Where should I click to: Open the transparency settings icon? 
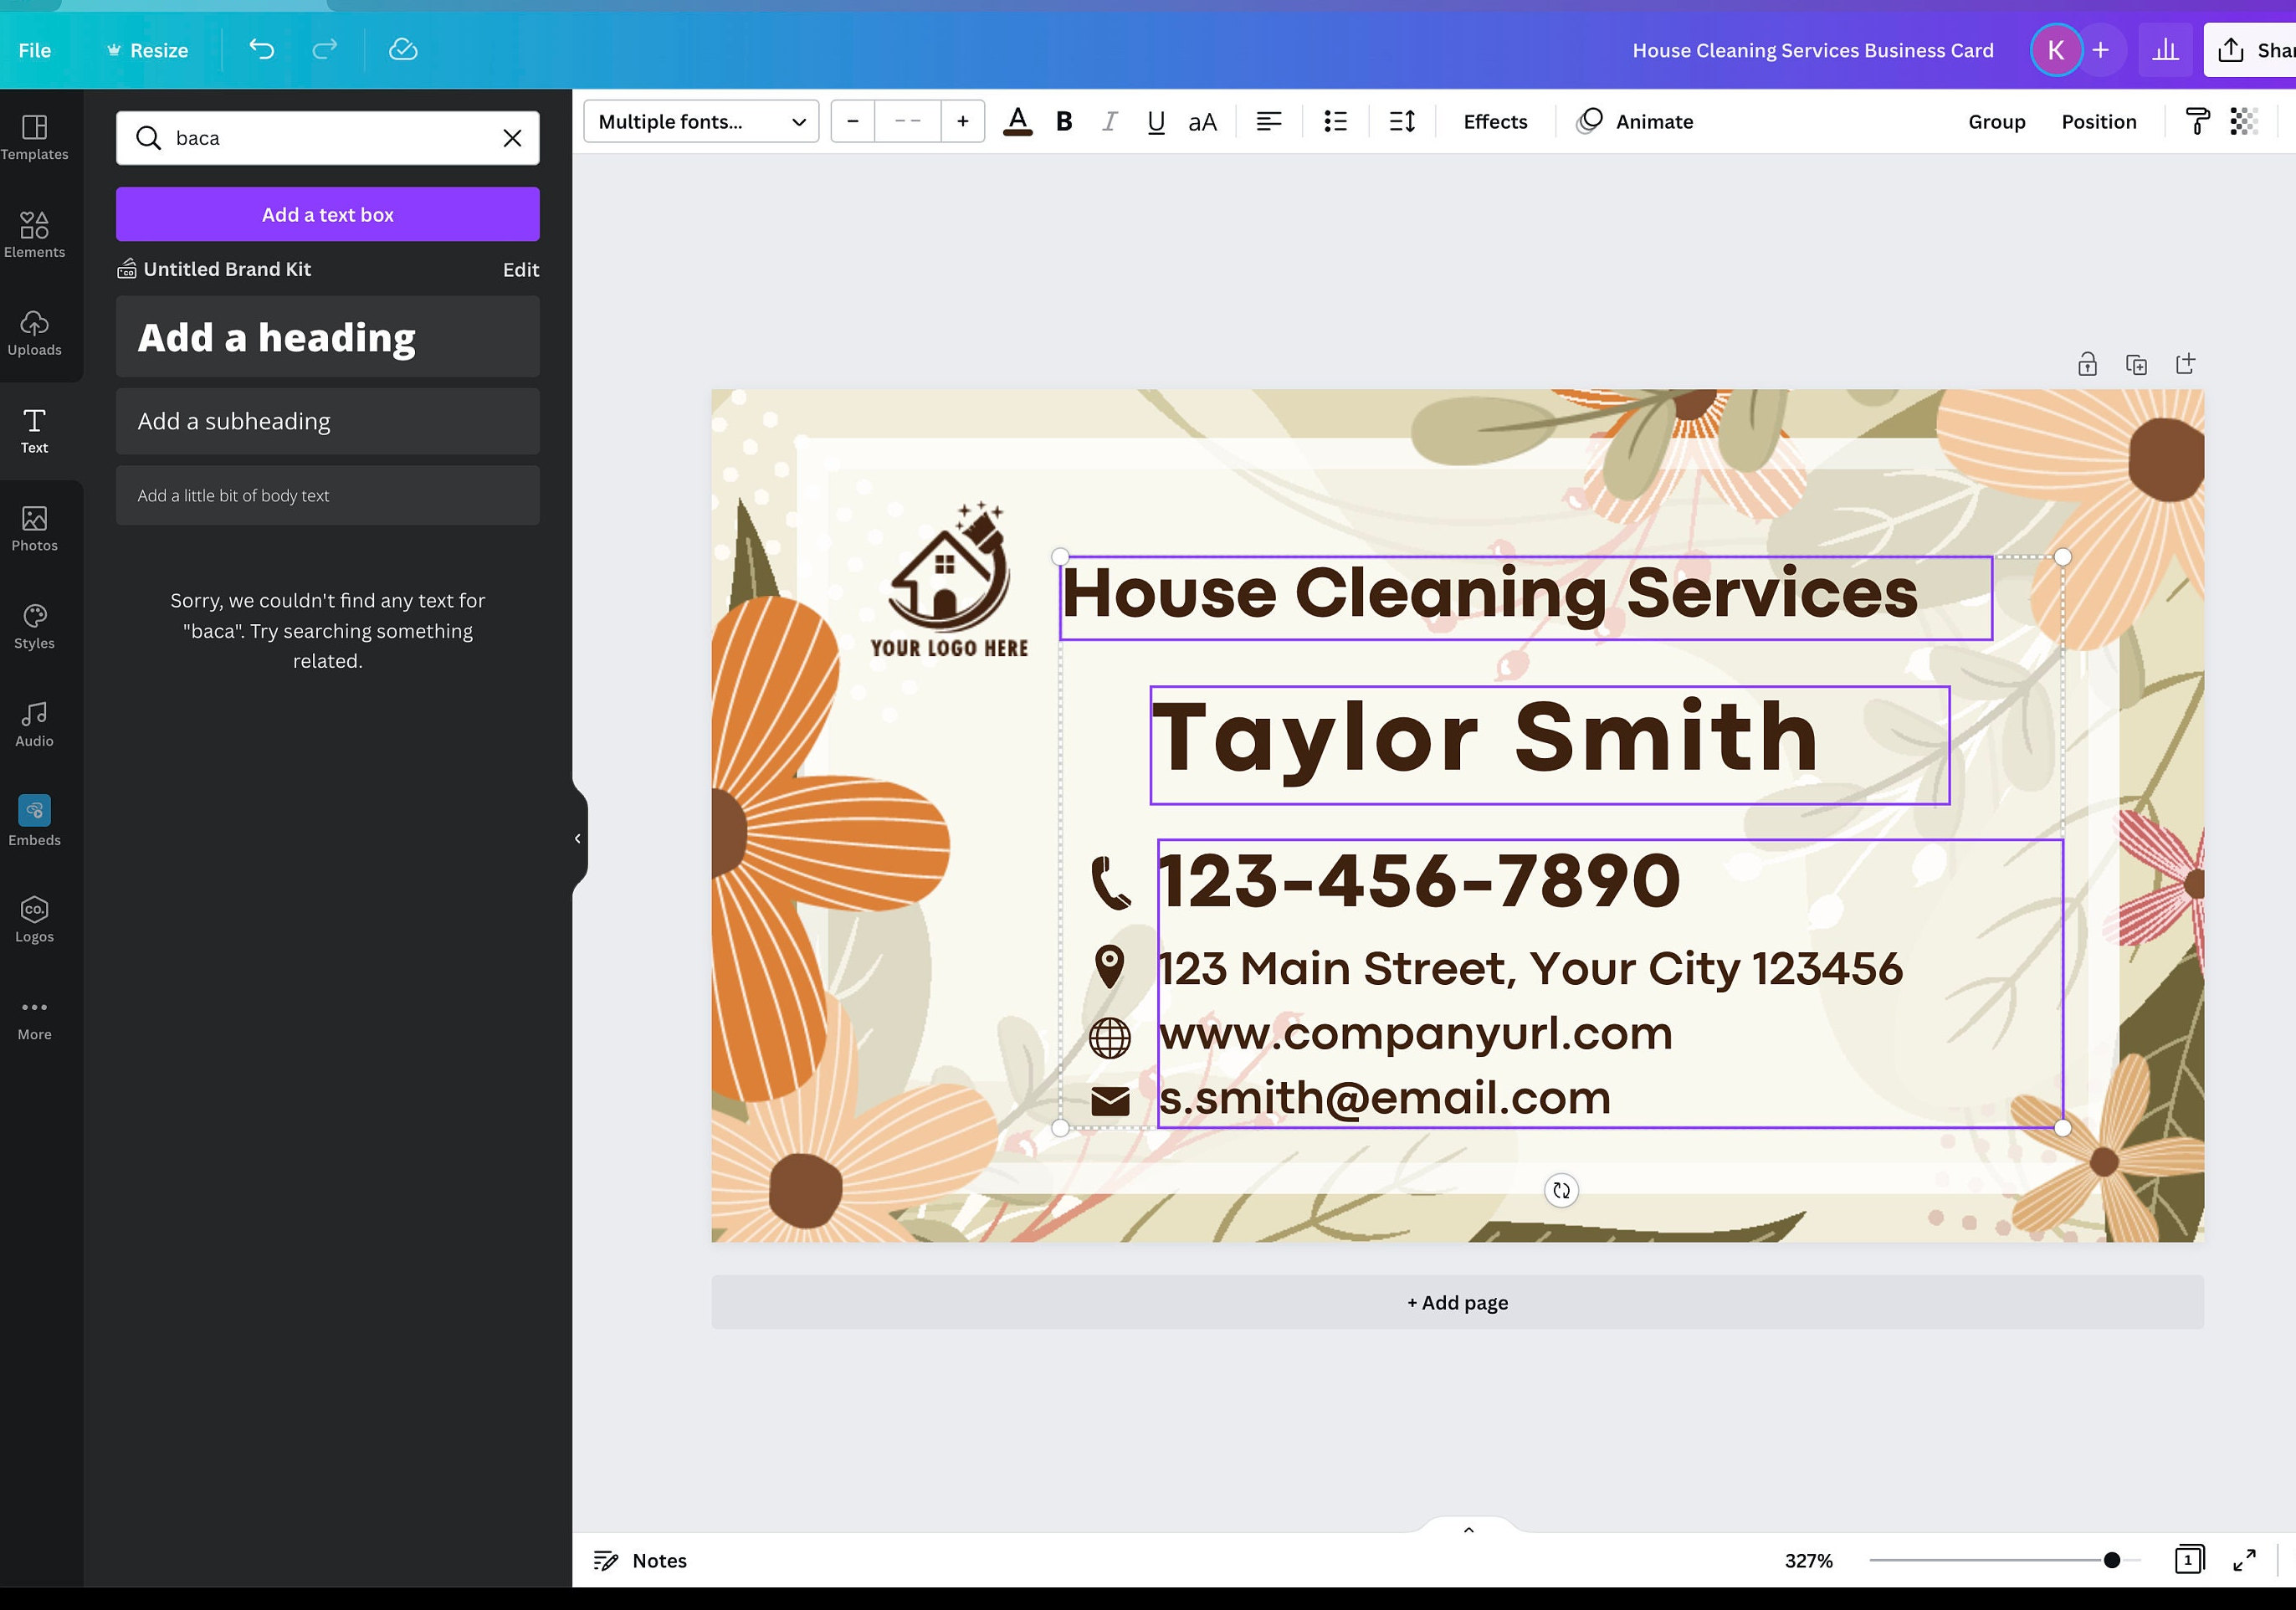pos(2244,121)
